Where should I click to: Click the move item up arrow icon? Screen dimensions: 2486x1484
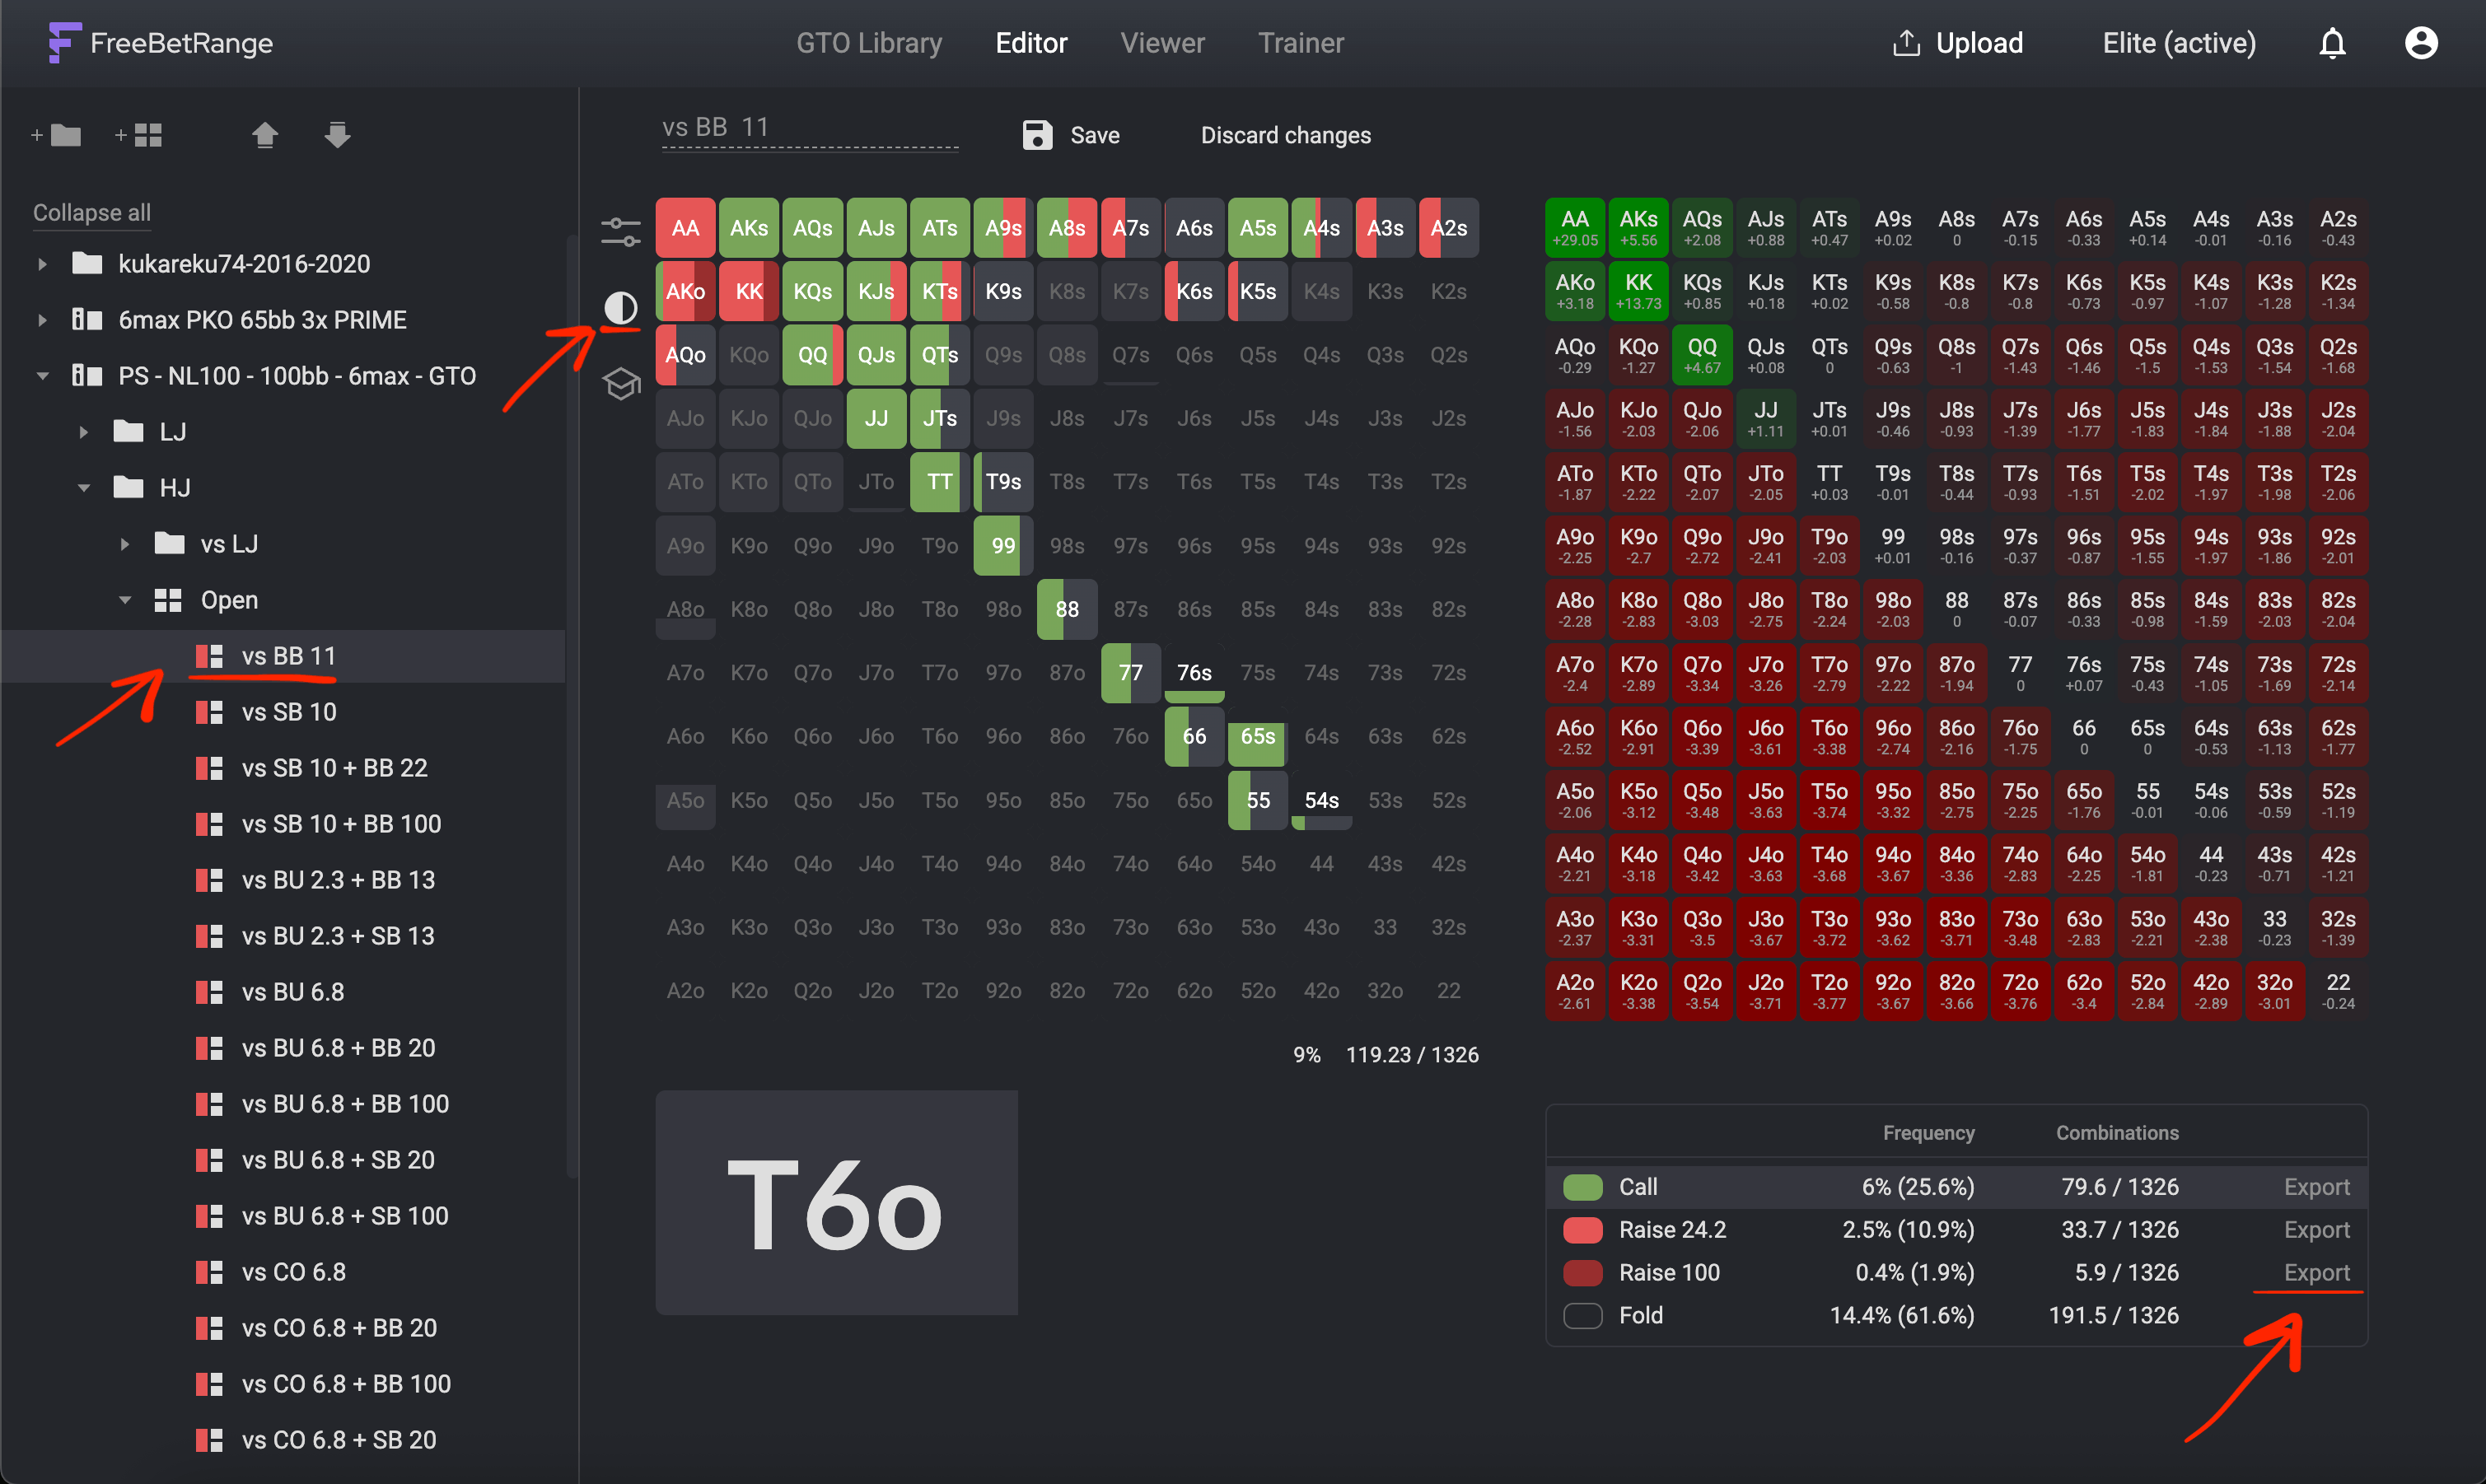265,135
